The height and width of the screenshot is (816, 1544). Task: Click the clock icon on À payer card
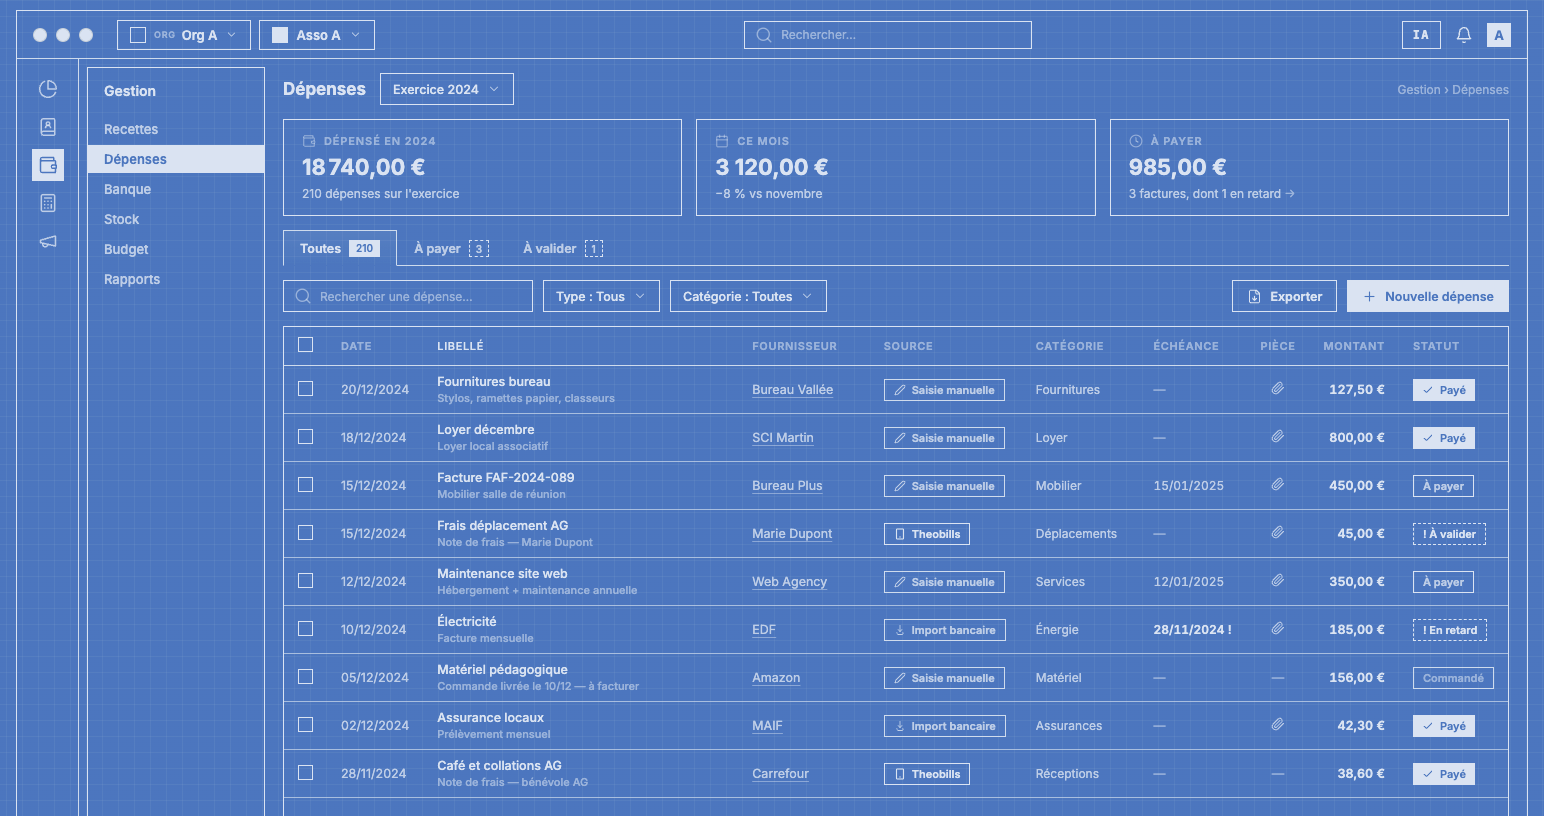(x=1136, y=141)
